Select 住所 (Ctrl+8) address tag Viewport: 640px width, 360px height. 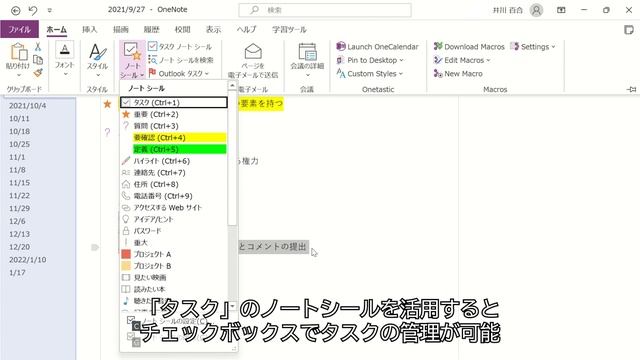[x=174, y=184]
